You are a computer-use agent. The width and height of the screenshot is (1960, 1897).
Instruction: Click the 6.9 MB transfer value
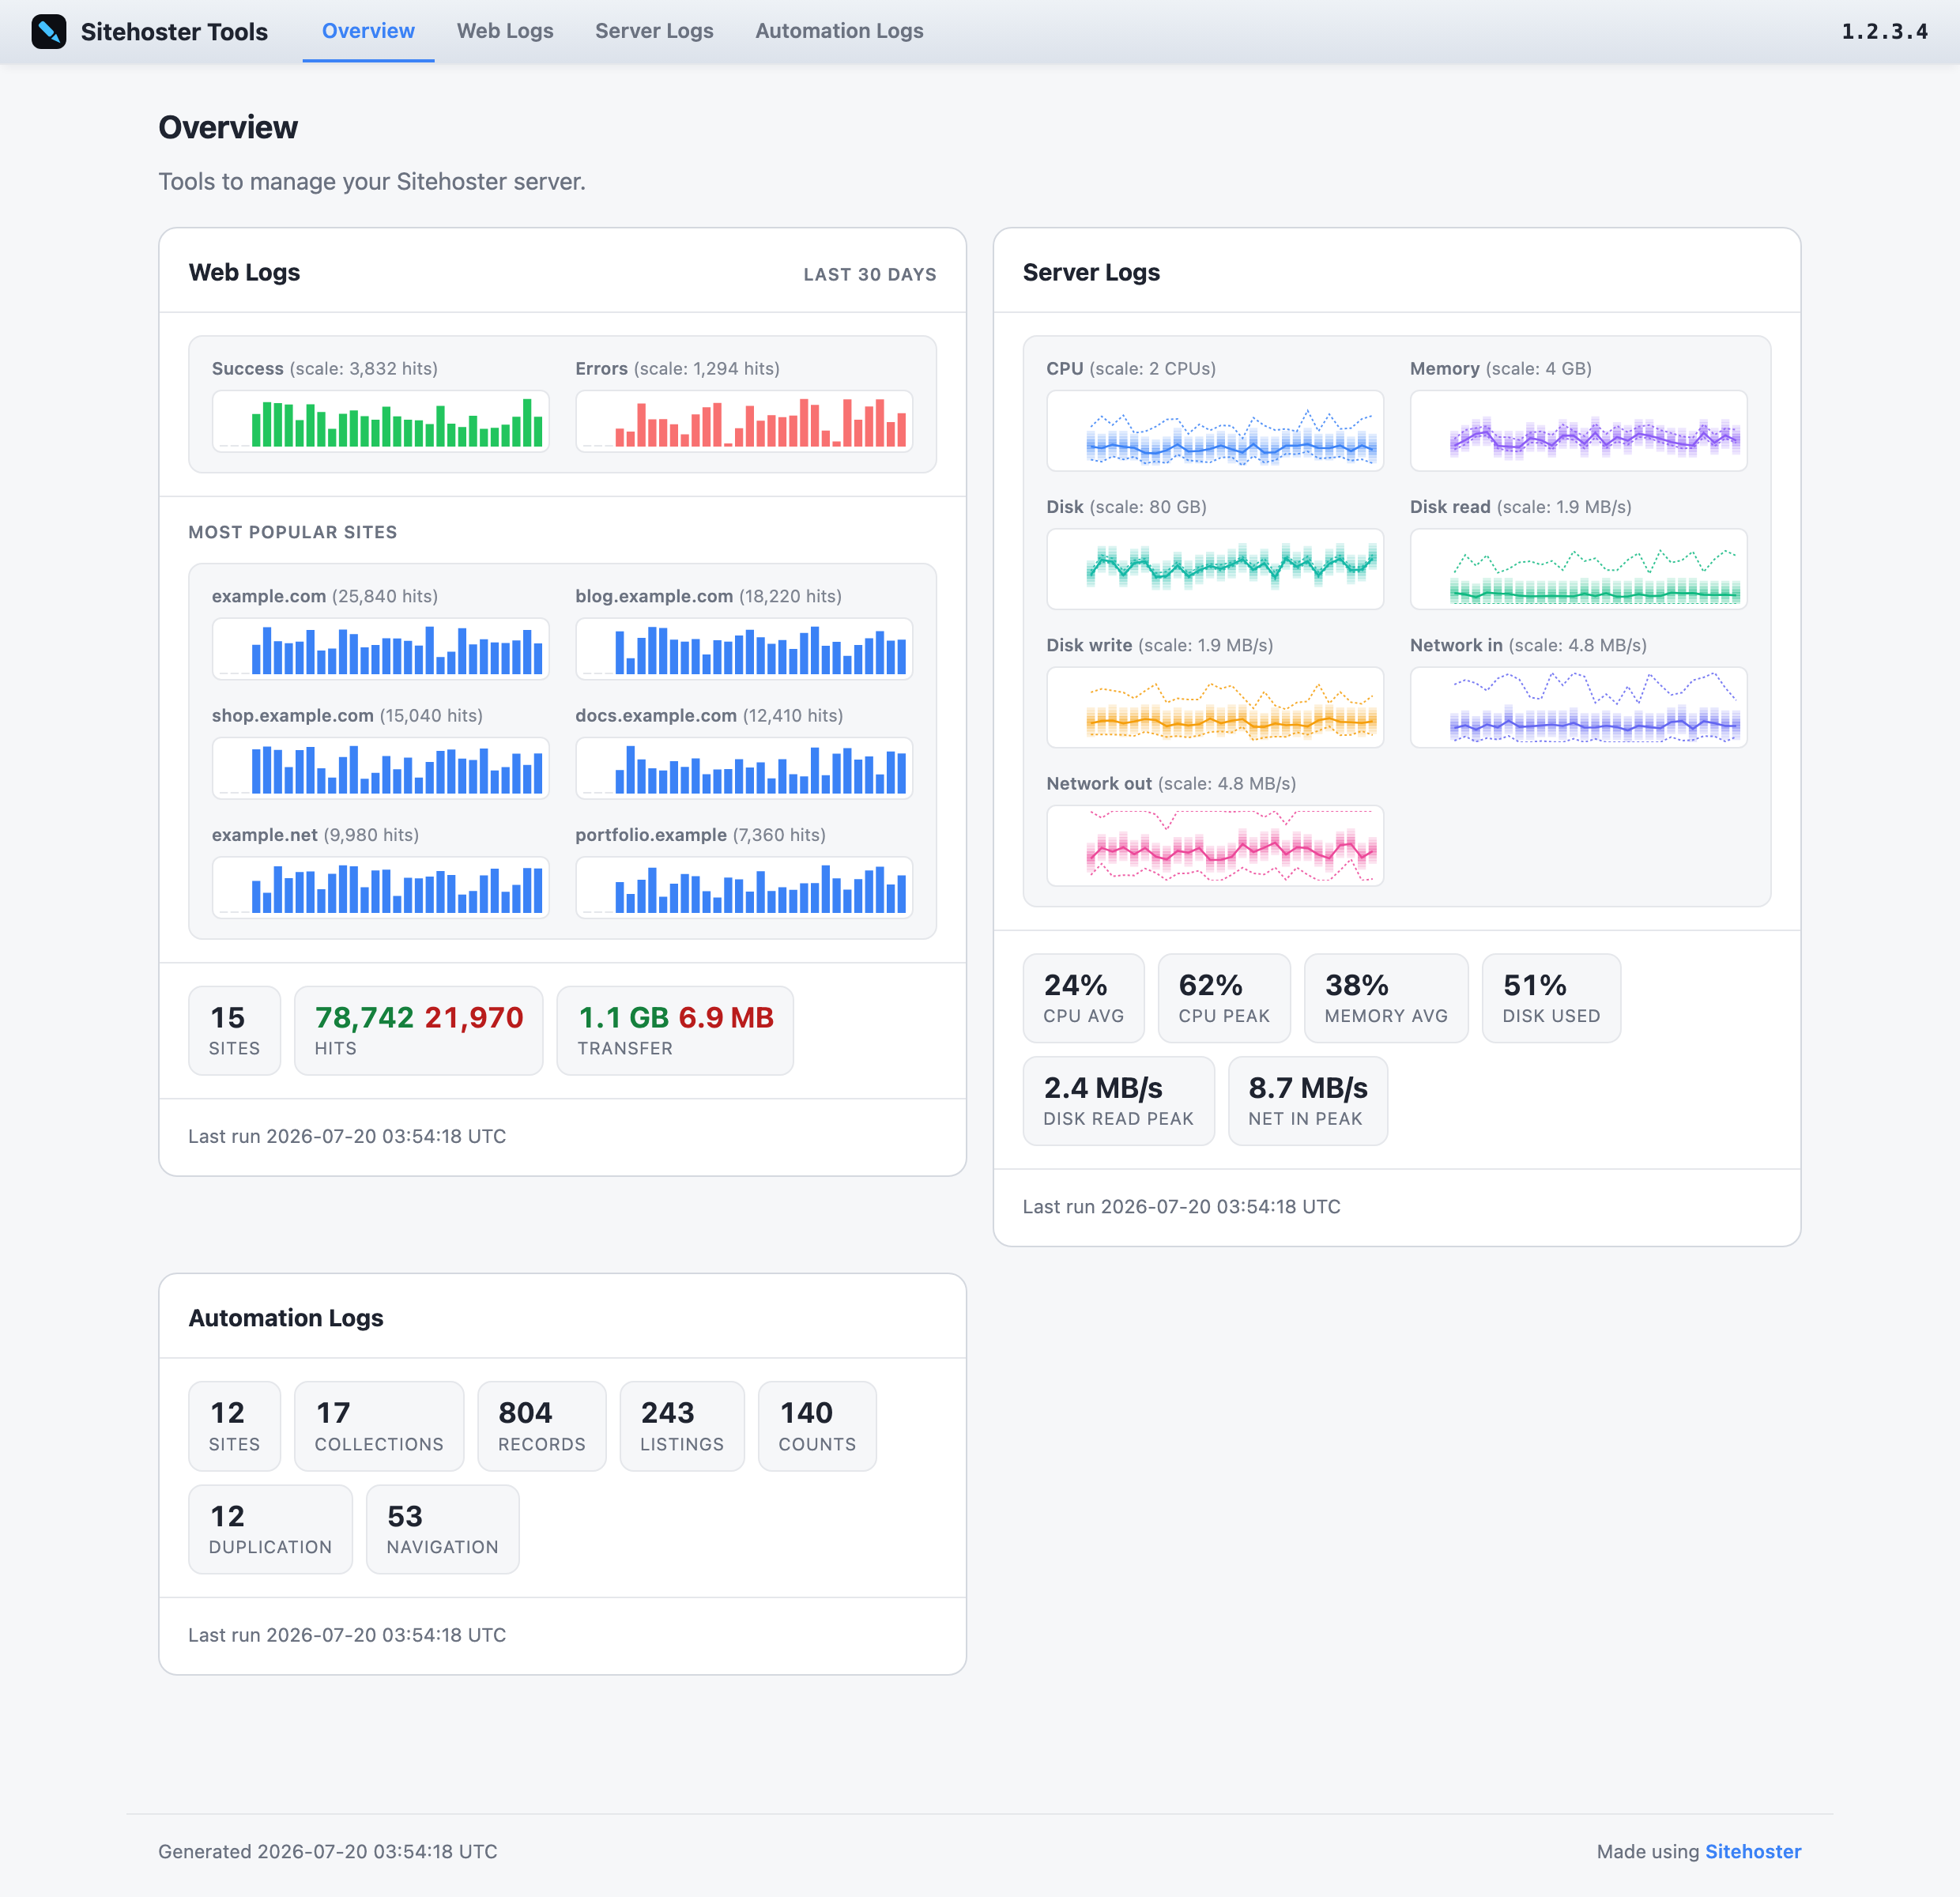[x=726, y=1017]
